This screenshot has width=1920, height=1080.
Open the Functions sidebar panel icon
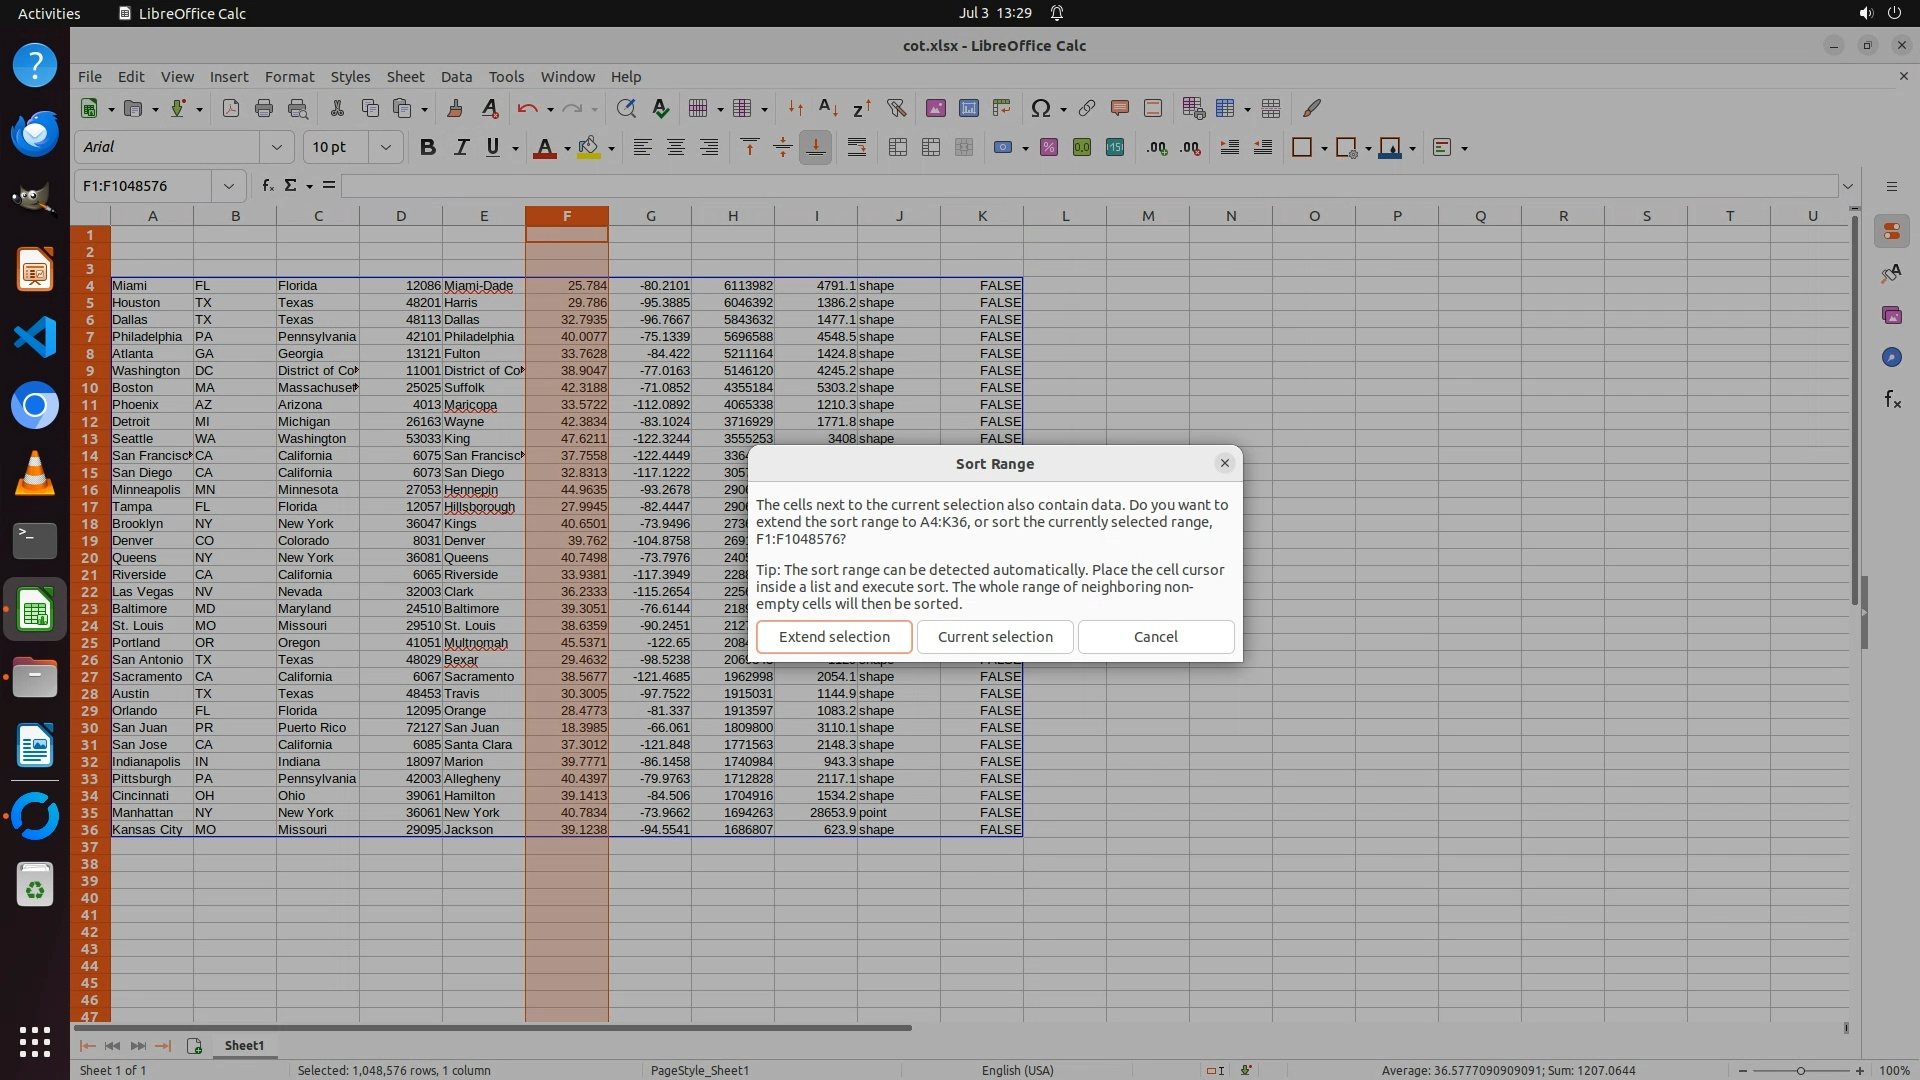(1892, 400)
